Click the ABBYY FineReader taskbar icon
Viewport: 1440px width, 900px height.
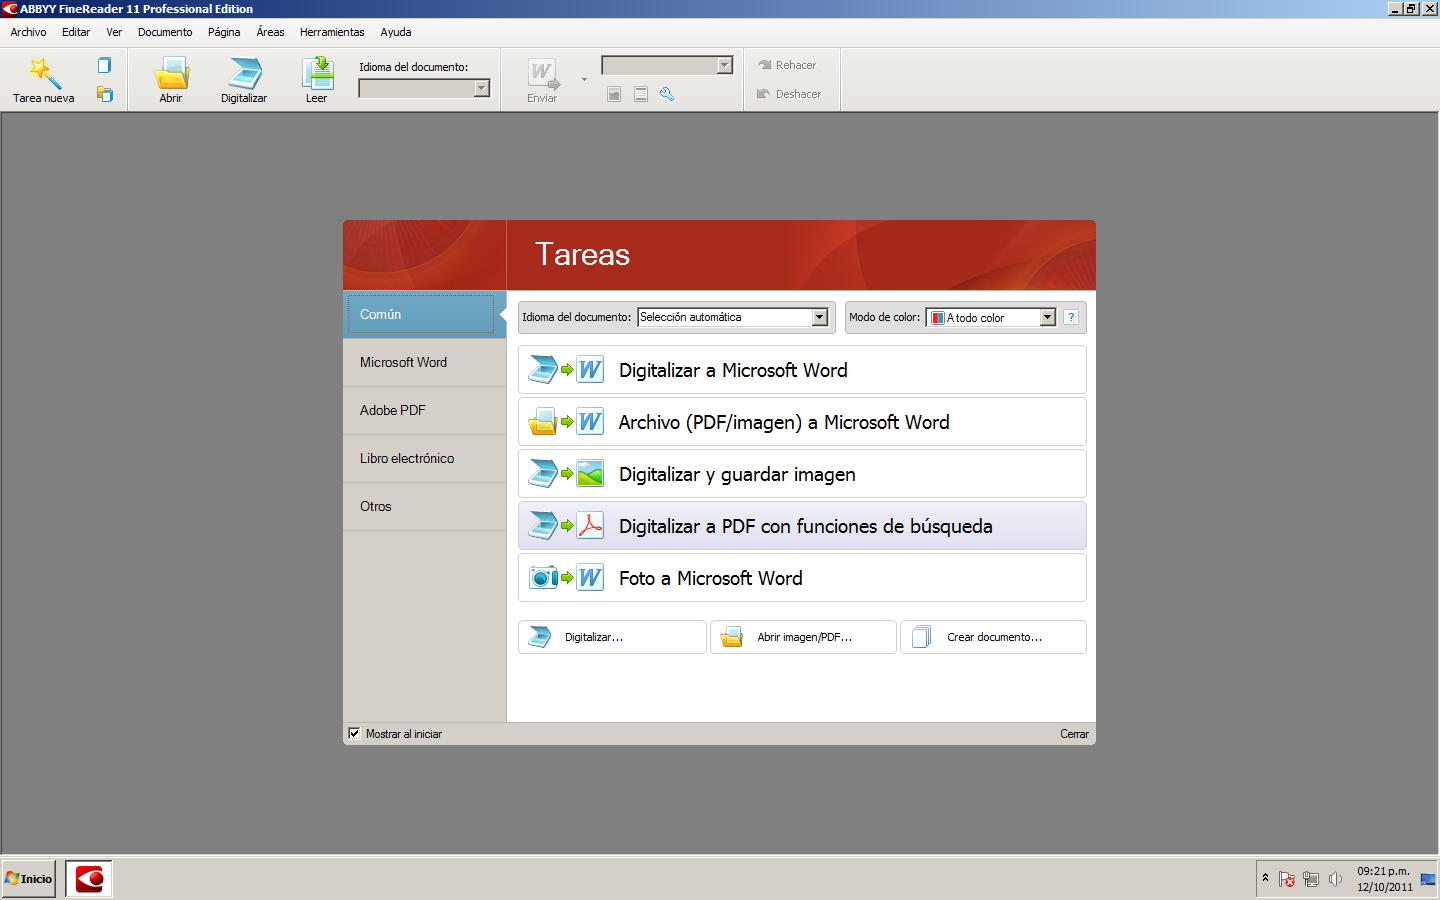point(89,879)
